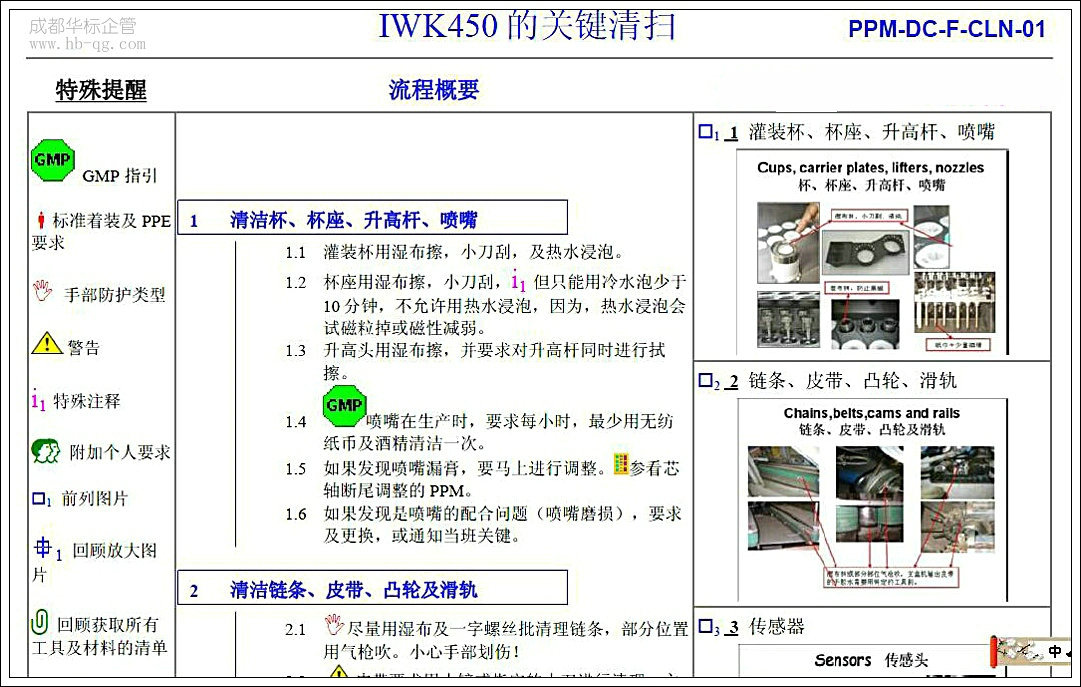Click the 特殊提醒 underlined heading
1081x687 pixels.
point(101,91)
